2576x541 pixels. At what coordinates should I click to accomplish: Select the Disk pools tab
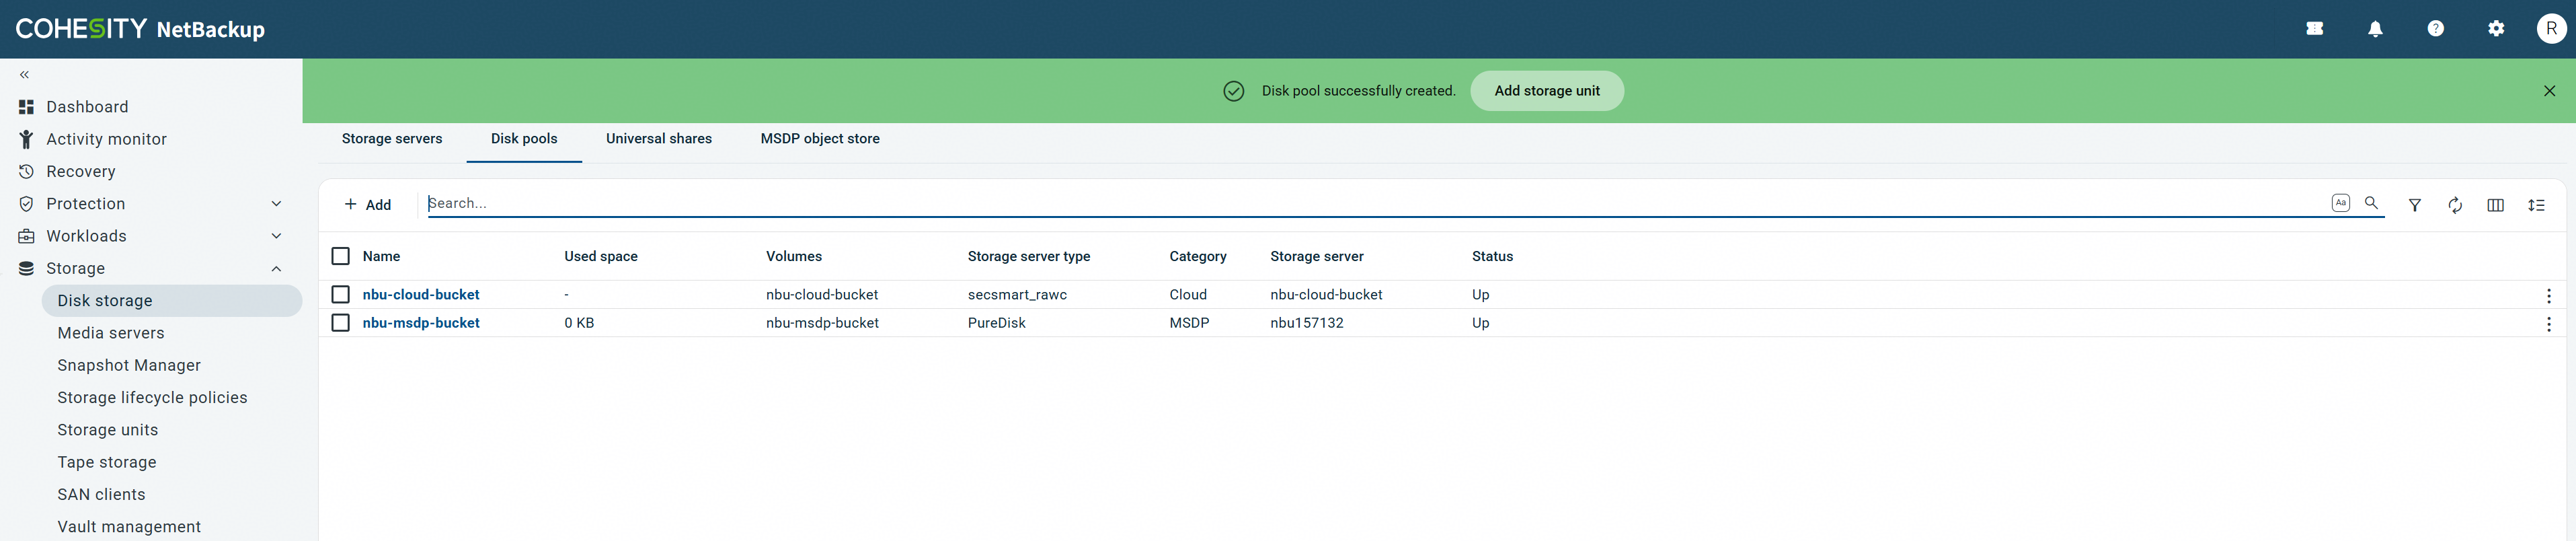tap(524, 139)
